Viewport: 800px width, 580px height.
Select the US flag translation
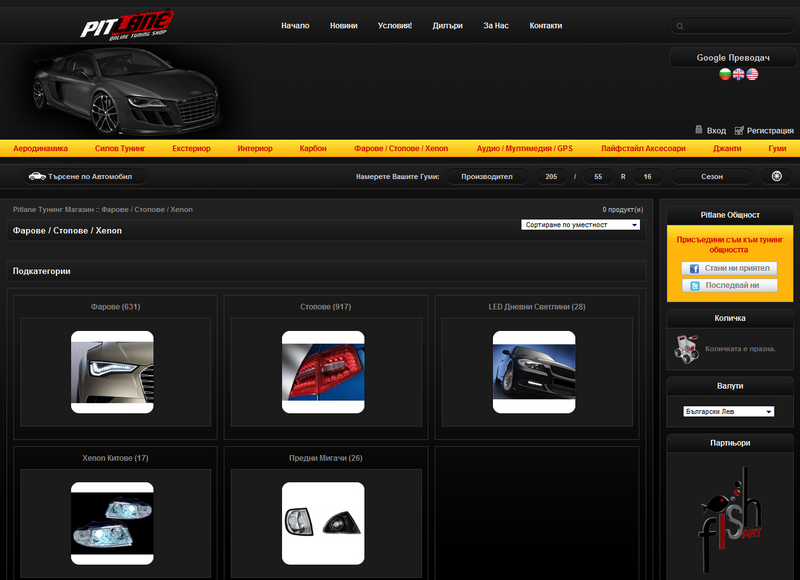click(x=752, y=74)
